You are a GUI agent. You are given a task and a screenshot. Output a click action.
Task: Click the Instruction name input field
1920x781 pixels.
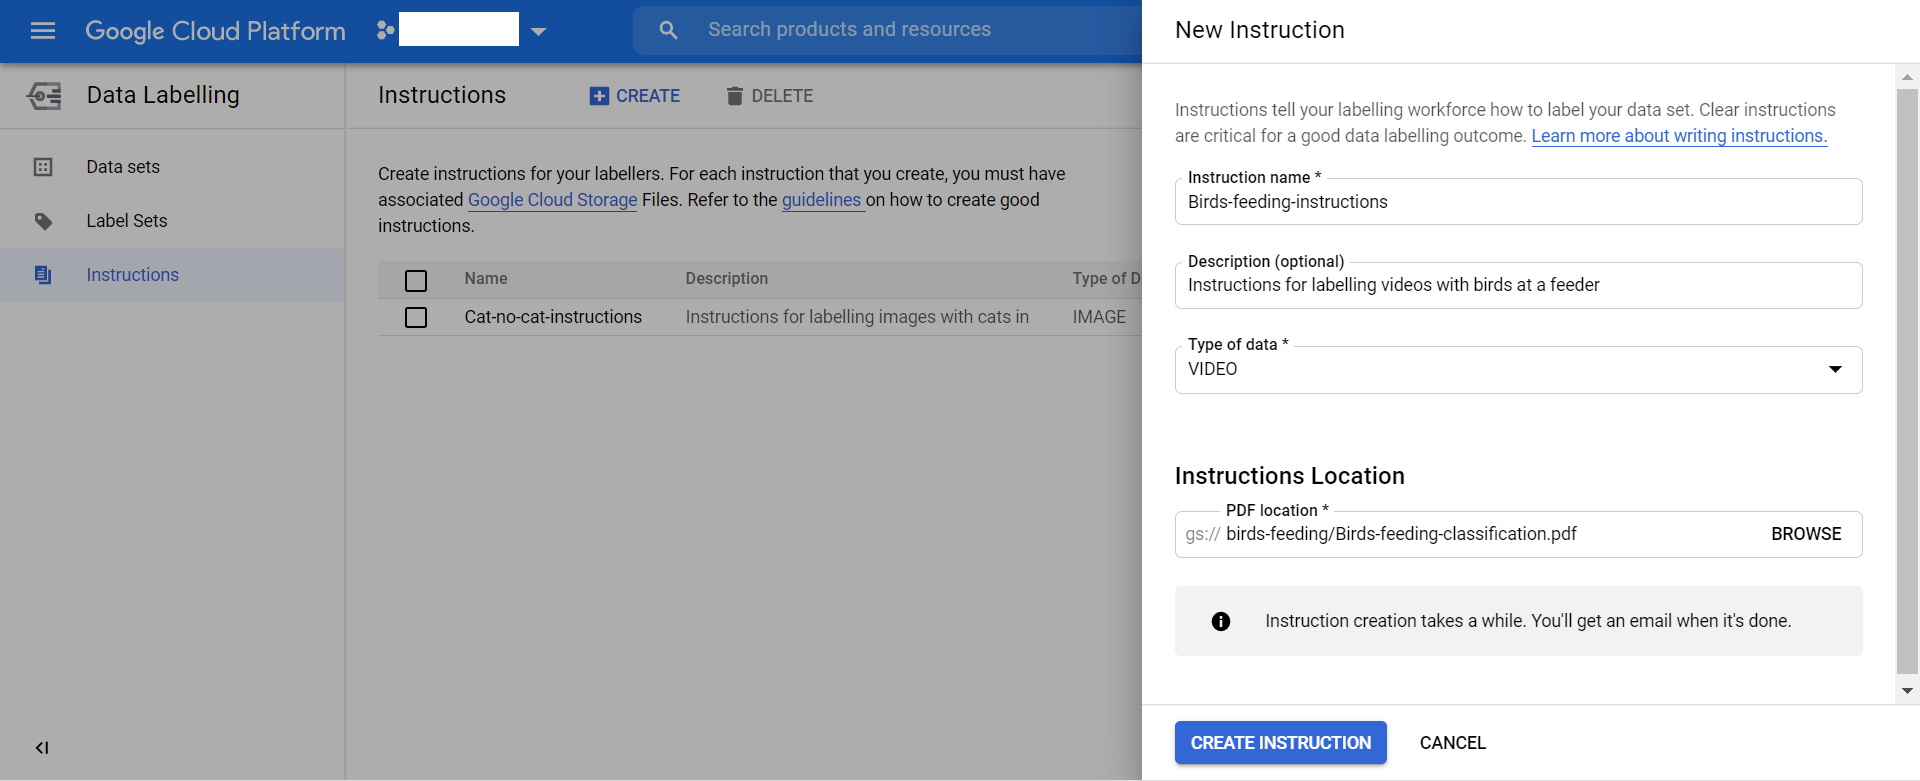point(1518,202)
